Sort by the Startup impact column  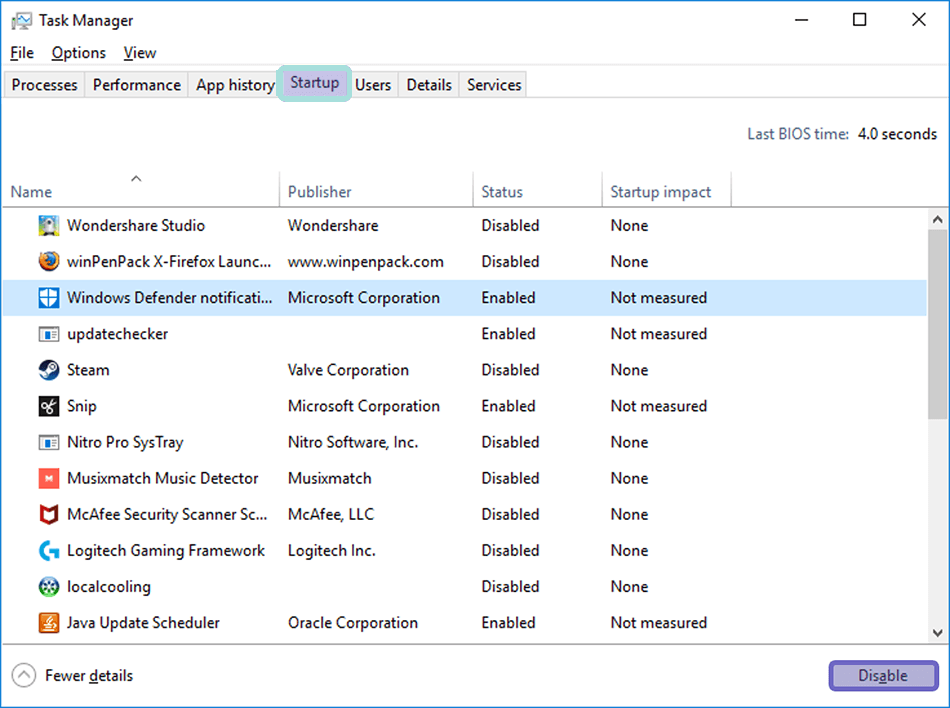(x=661, y=192)
